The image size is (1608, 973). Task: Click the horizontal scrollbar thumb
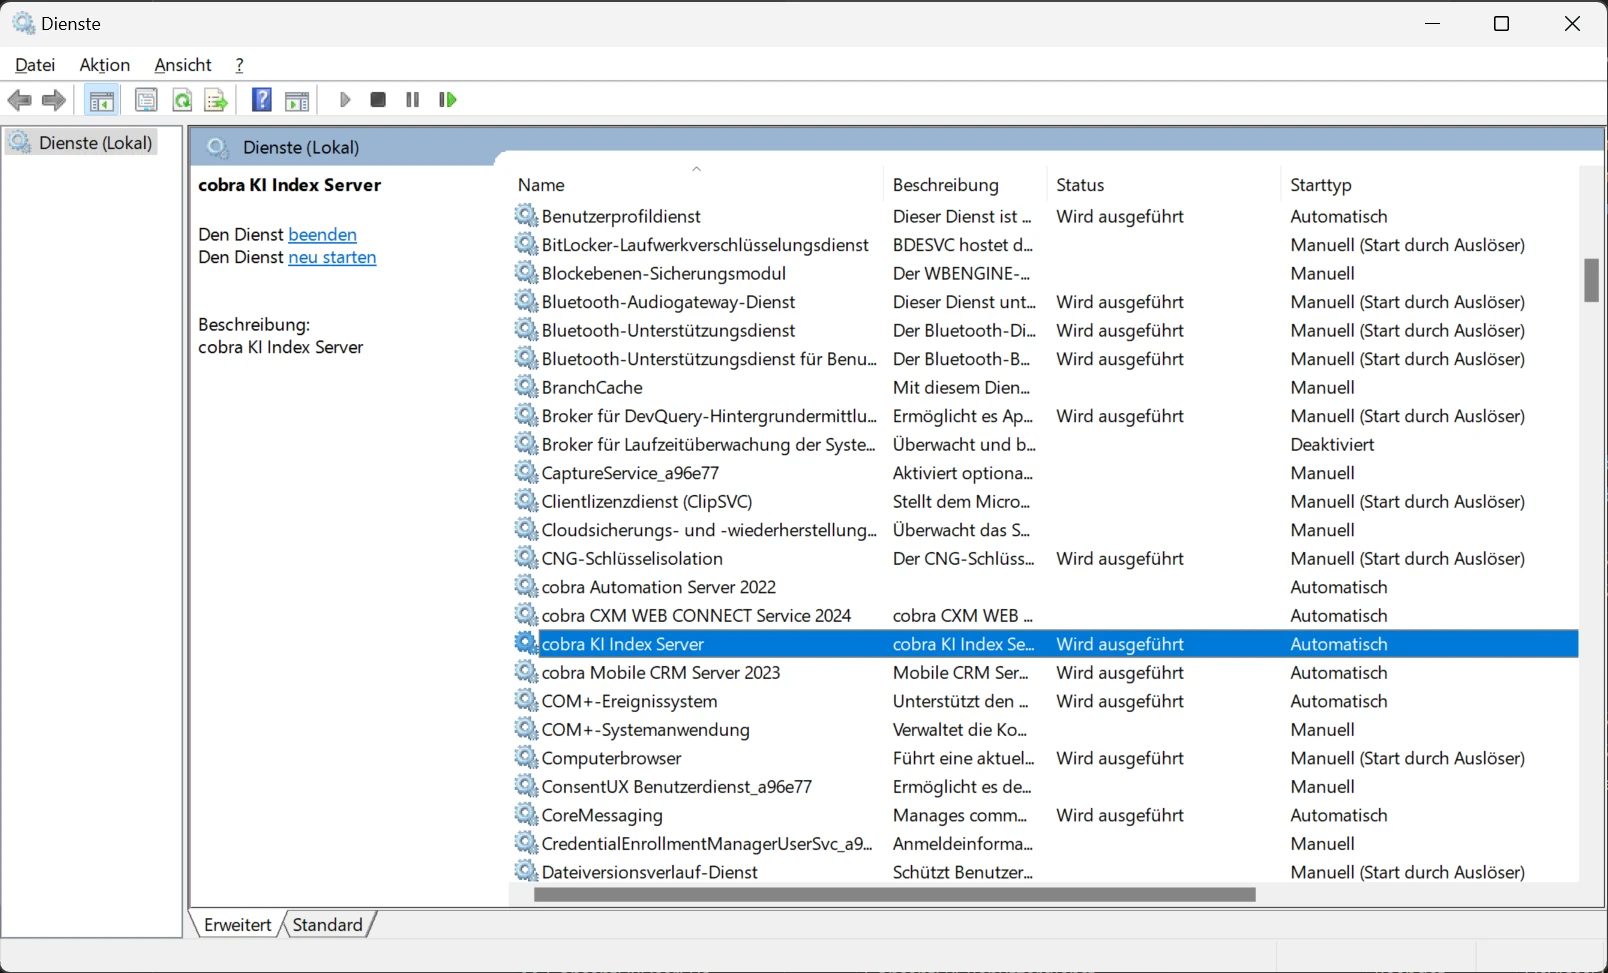895,895
